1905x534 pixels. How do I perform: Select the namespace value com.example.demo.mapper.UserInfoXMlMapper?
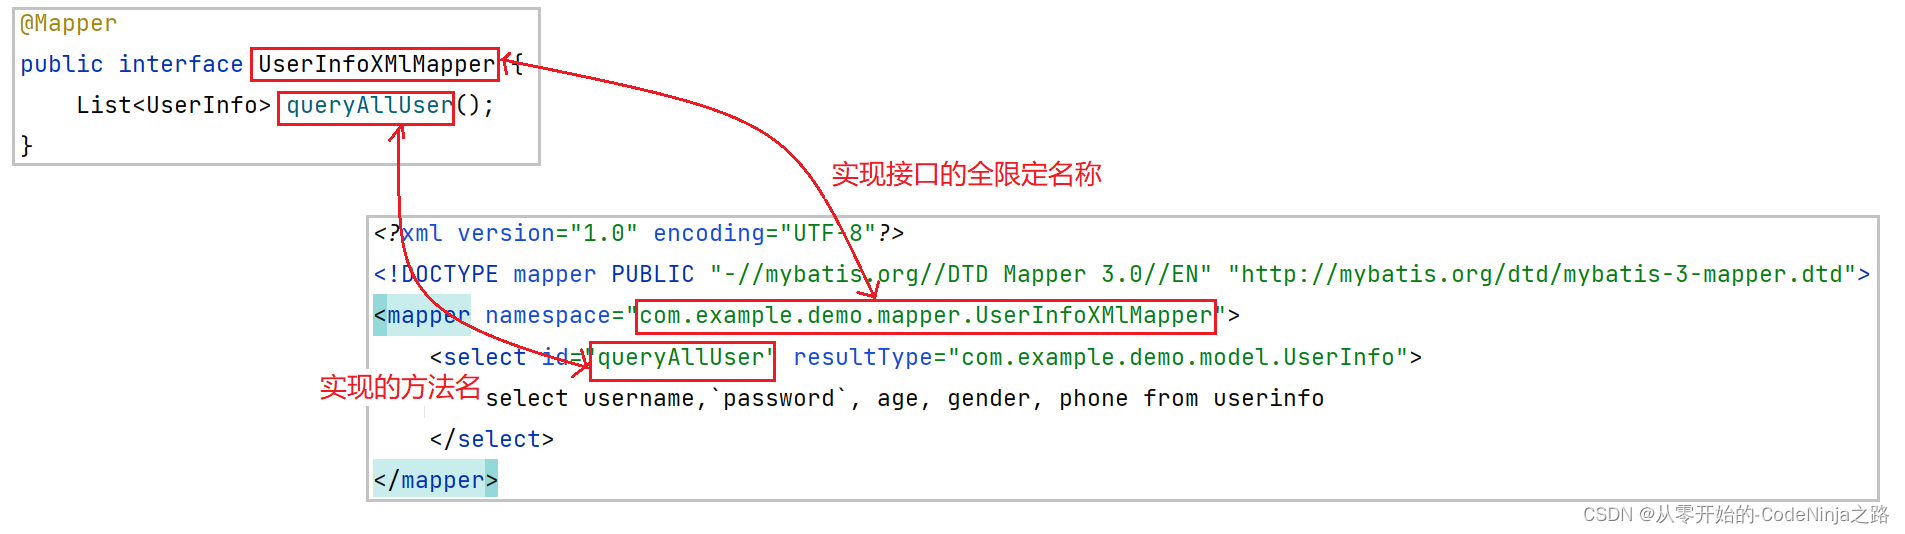tap(925, 316)
